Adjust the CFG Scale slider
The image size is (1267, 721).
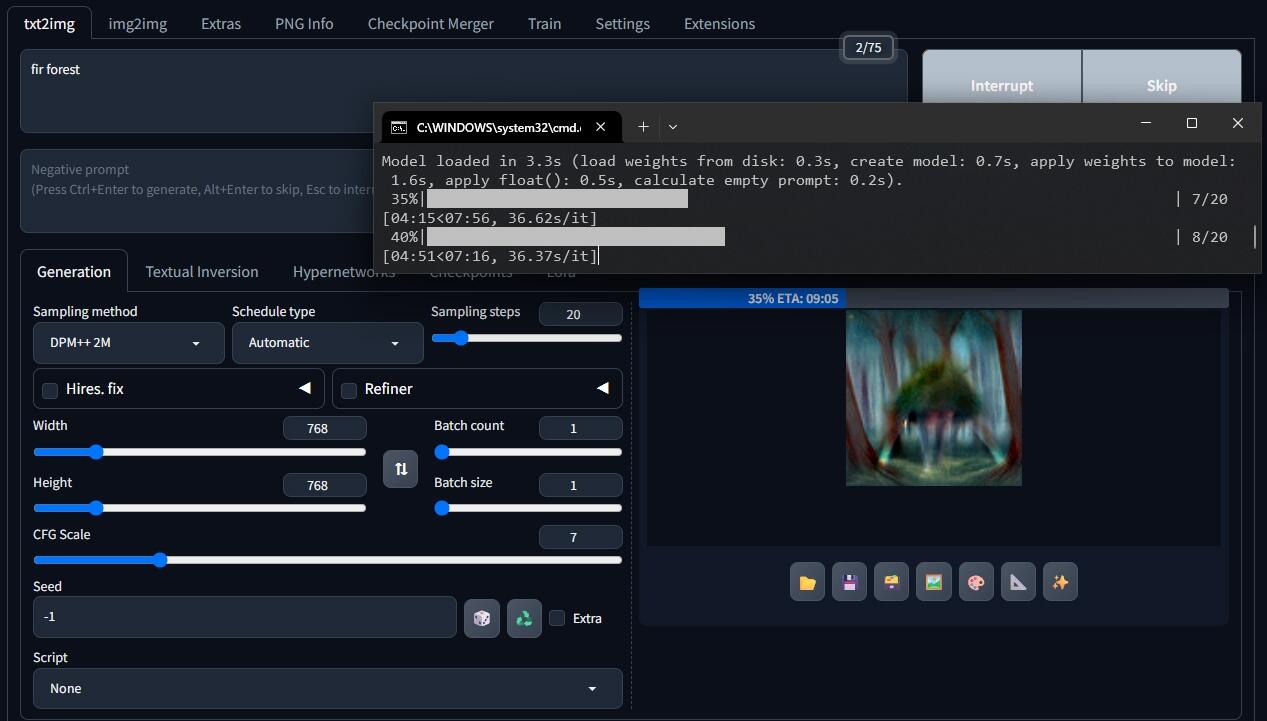point(327,560)
